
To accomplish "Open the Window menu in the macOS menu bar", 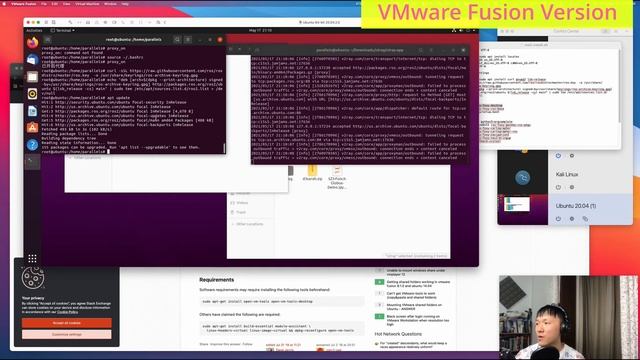I will coord(110,4).
